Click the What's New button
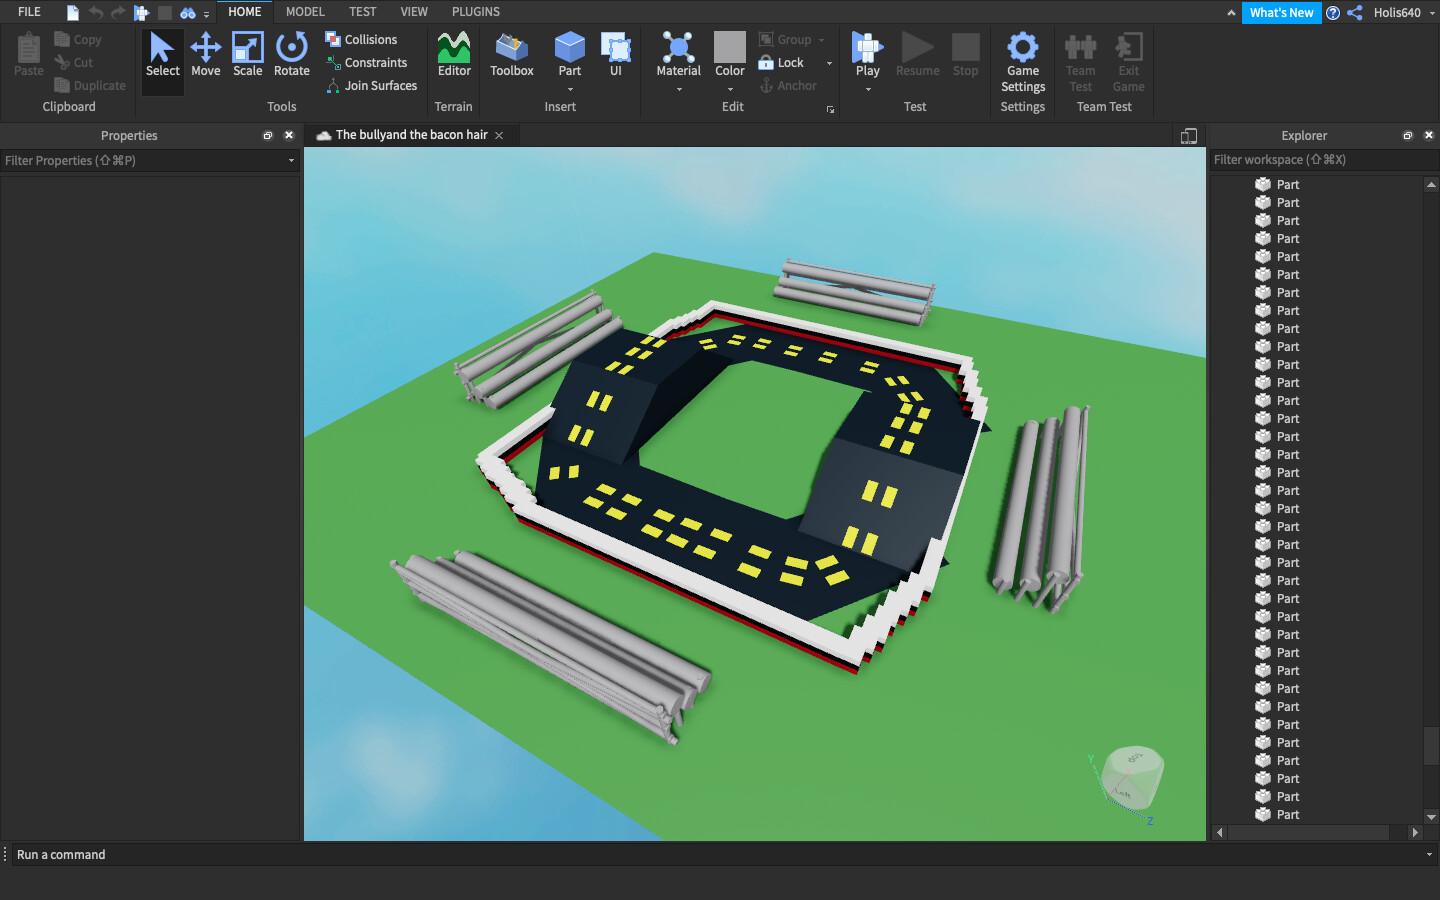 pos(1281,13)
